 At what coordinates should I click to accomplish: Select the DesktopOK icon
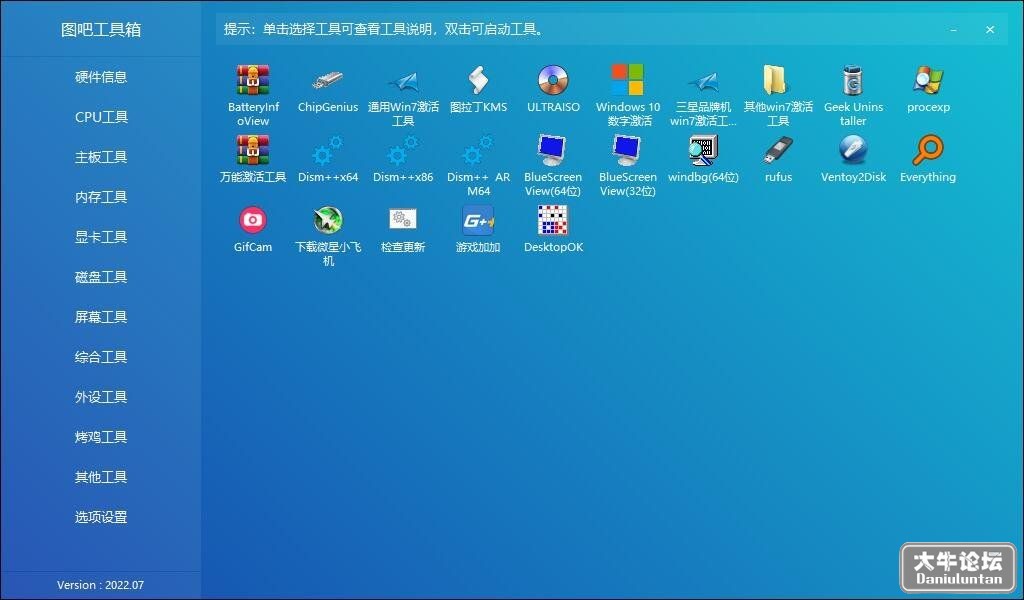[x=553, y=220]
